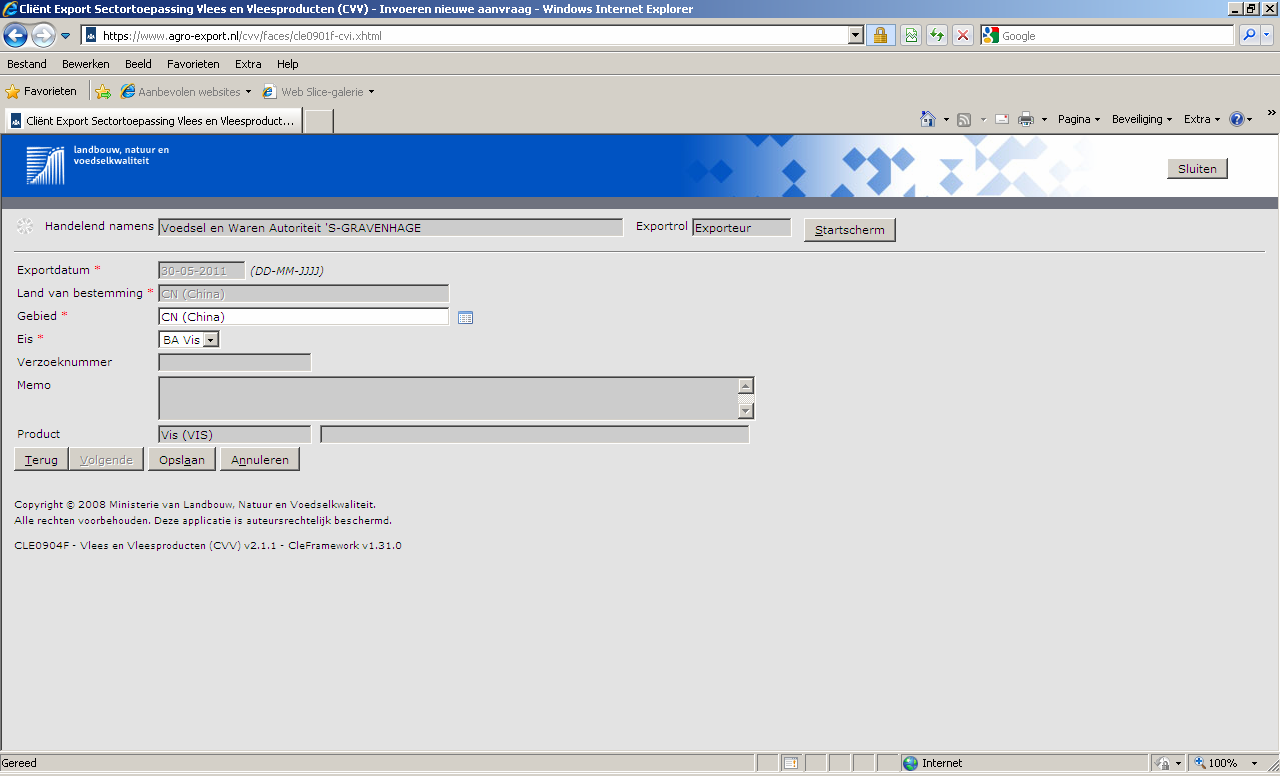The width and height of the screenshot is (1280, 776).
Task: Click the Handelend namens field
Action: coord(391,227)
